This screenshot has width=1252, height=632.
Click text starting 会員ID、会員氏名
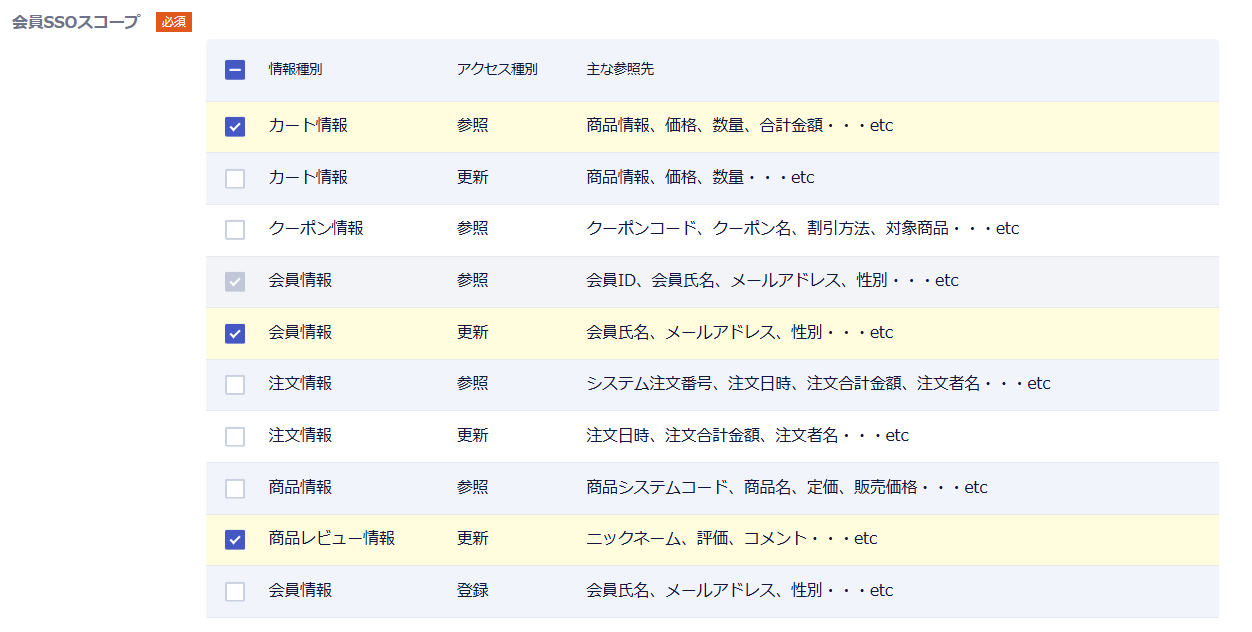[773, 281]
